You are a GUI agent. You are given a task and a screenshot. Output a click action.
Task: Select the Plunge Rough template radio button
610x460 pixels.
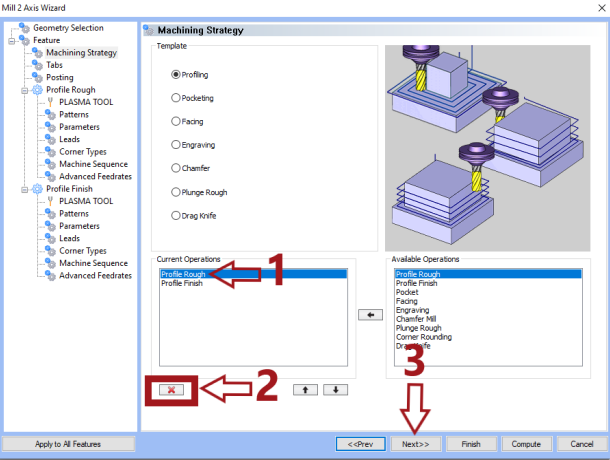(x=176, y=192)
